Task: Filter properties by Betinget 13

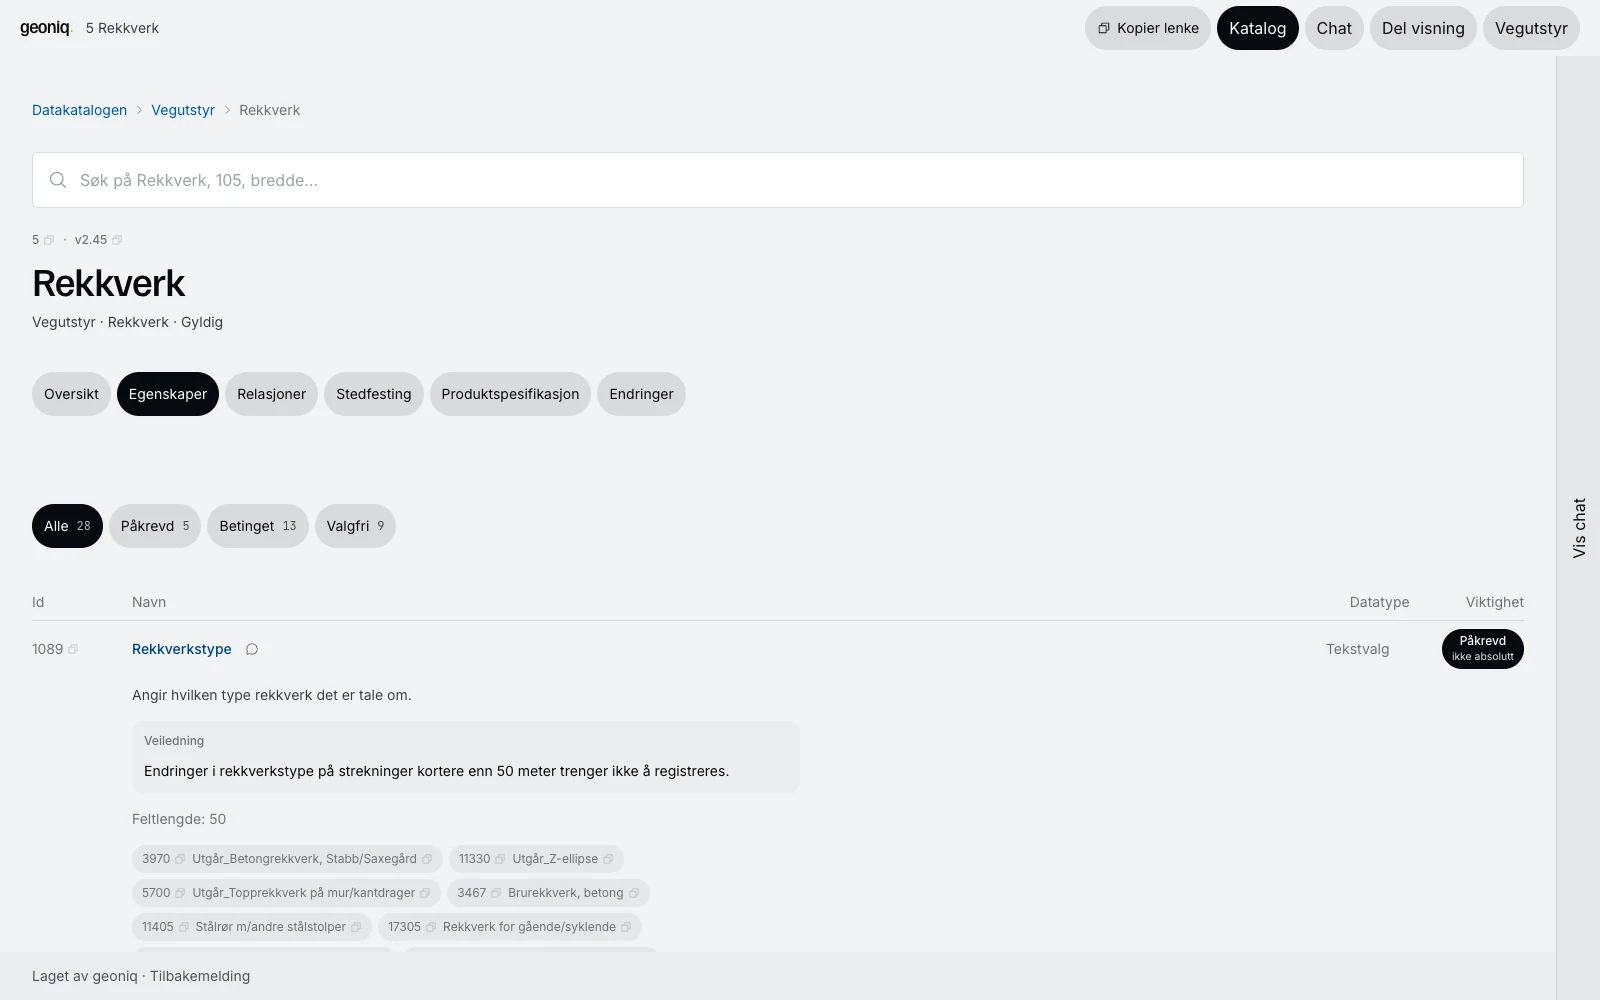Action: coord(258,526)
